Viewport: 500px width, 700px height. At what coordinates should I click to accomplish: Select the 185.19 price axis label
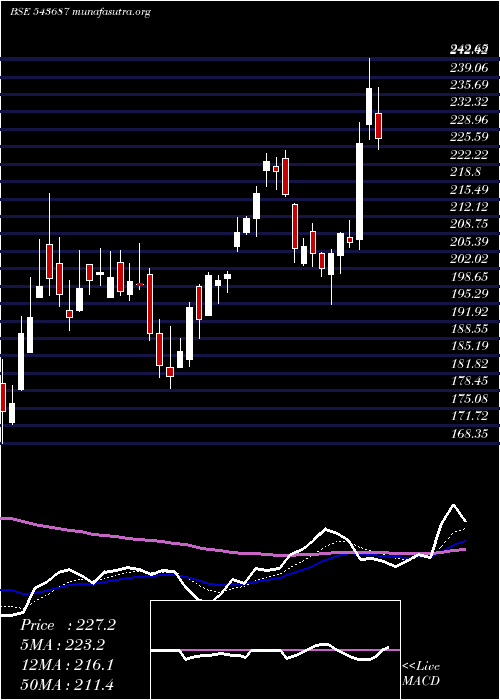coord(470,346)
